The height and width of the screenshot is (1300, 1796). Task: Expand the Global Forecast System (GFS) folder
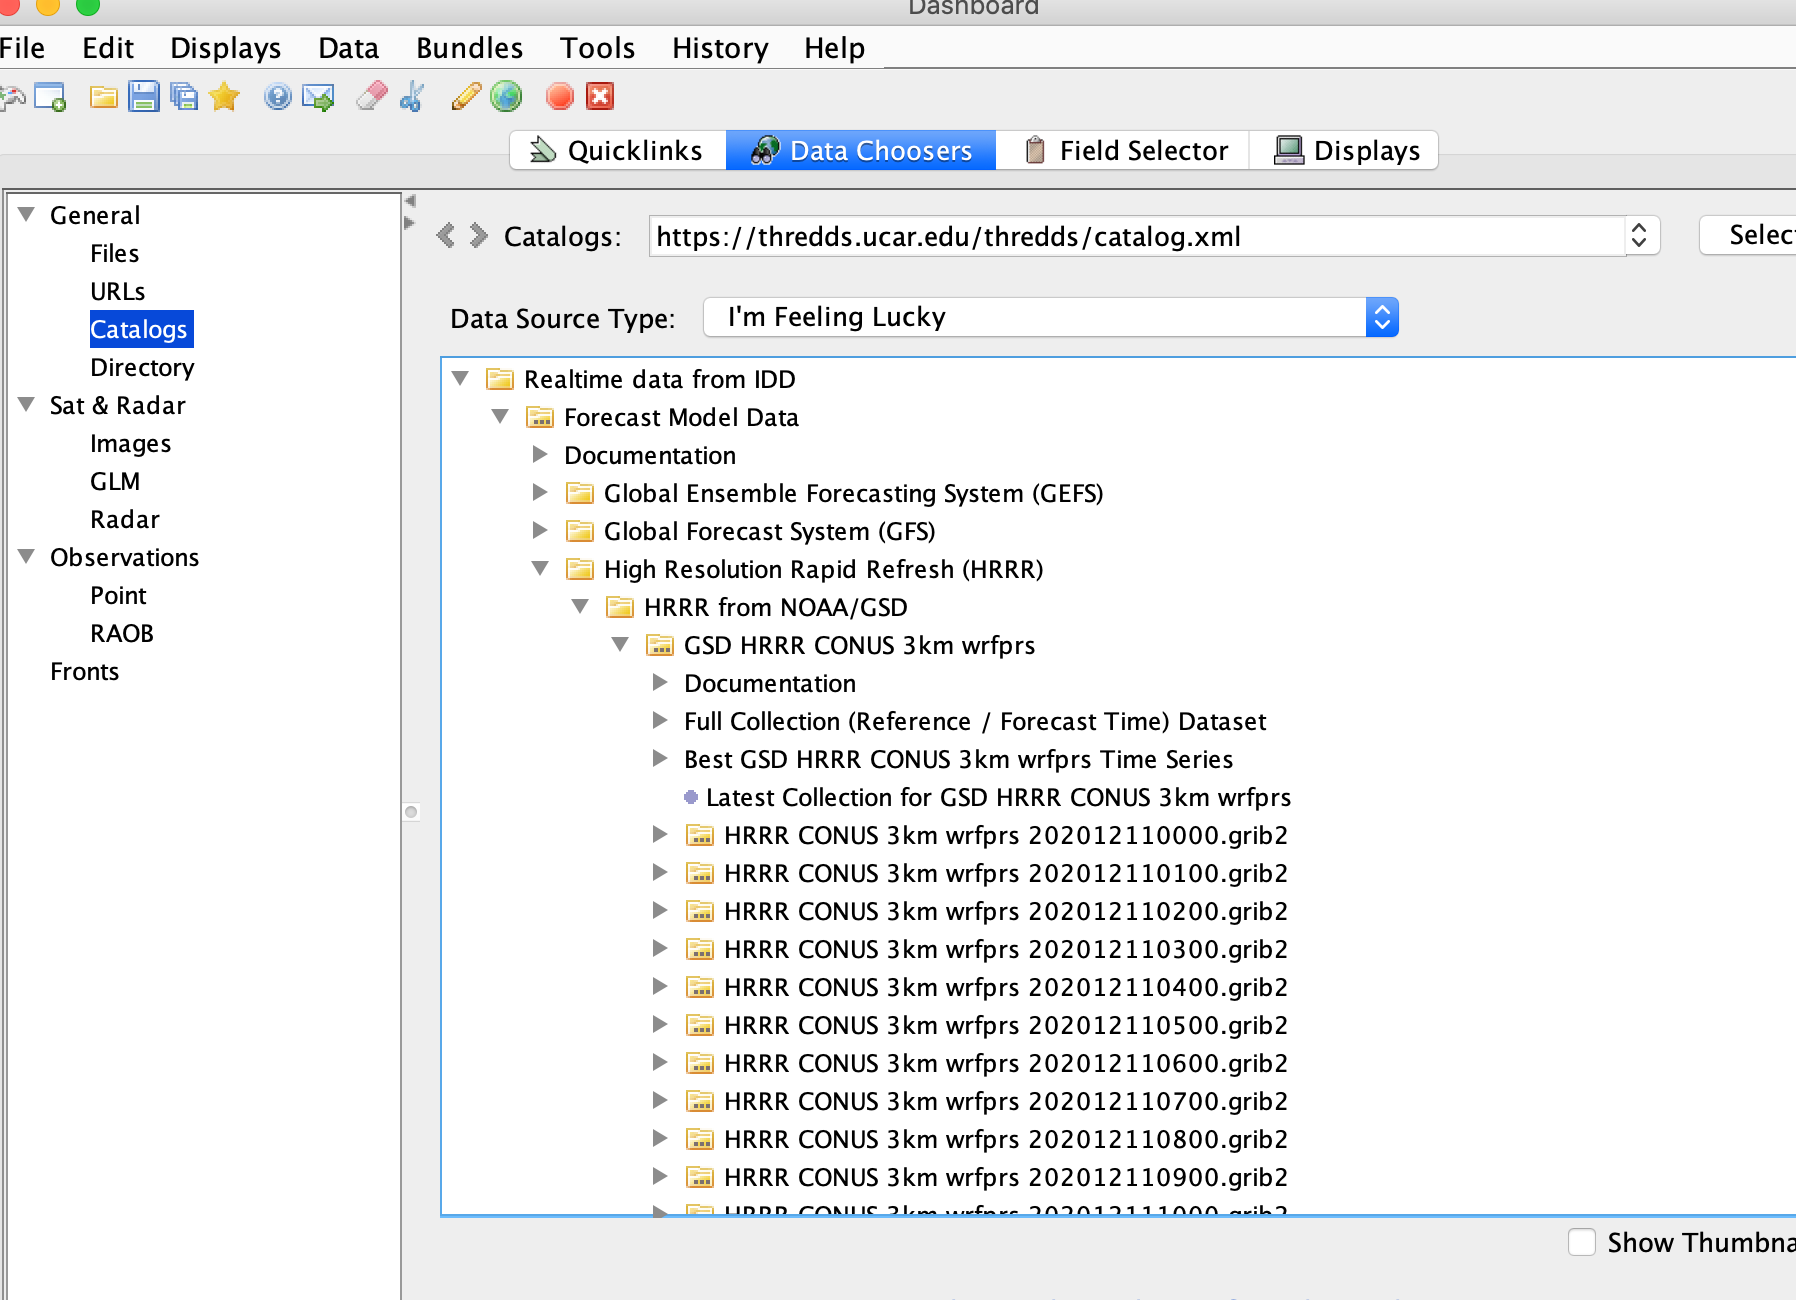pos(540,530)
